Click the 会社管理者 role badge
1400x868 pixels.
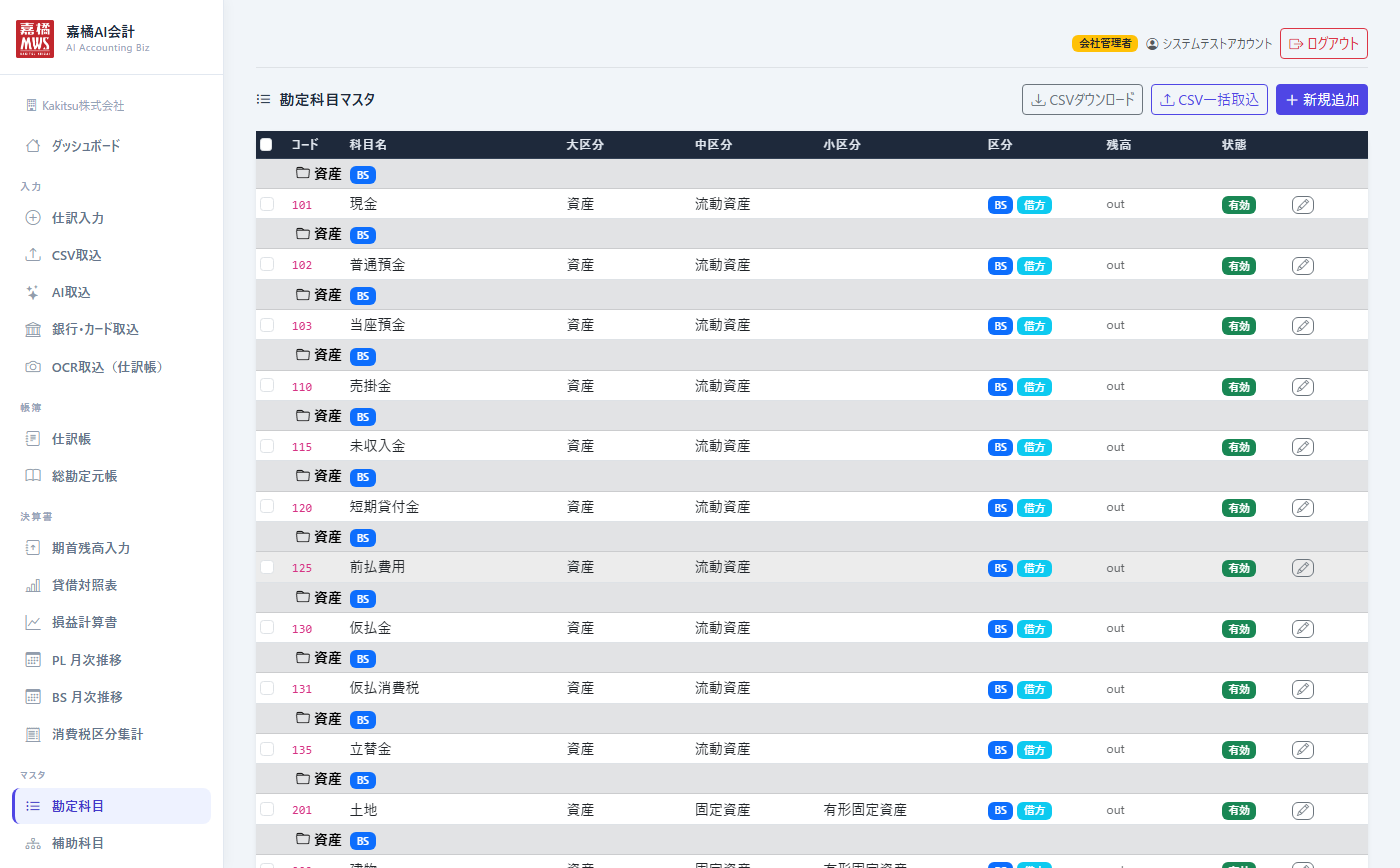[1105, 44]
